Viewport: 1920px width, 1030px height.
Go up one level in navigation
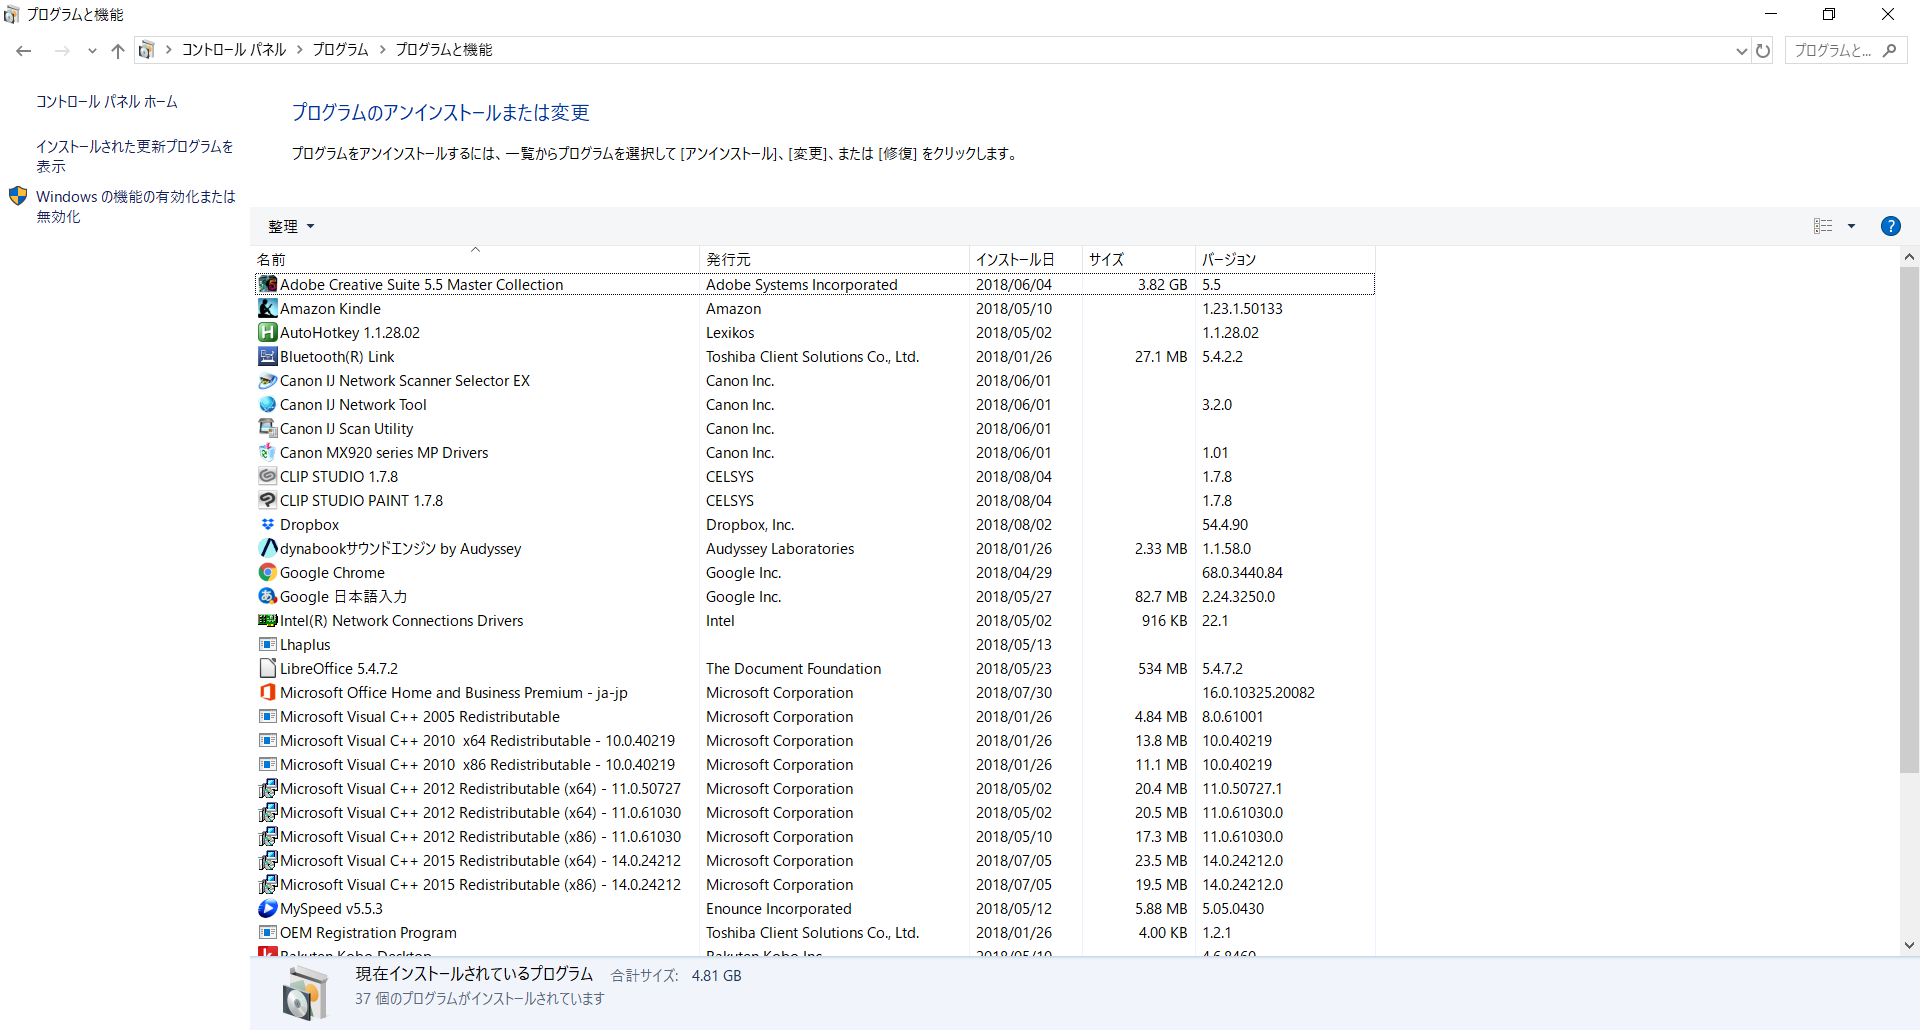point(118,50)
